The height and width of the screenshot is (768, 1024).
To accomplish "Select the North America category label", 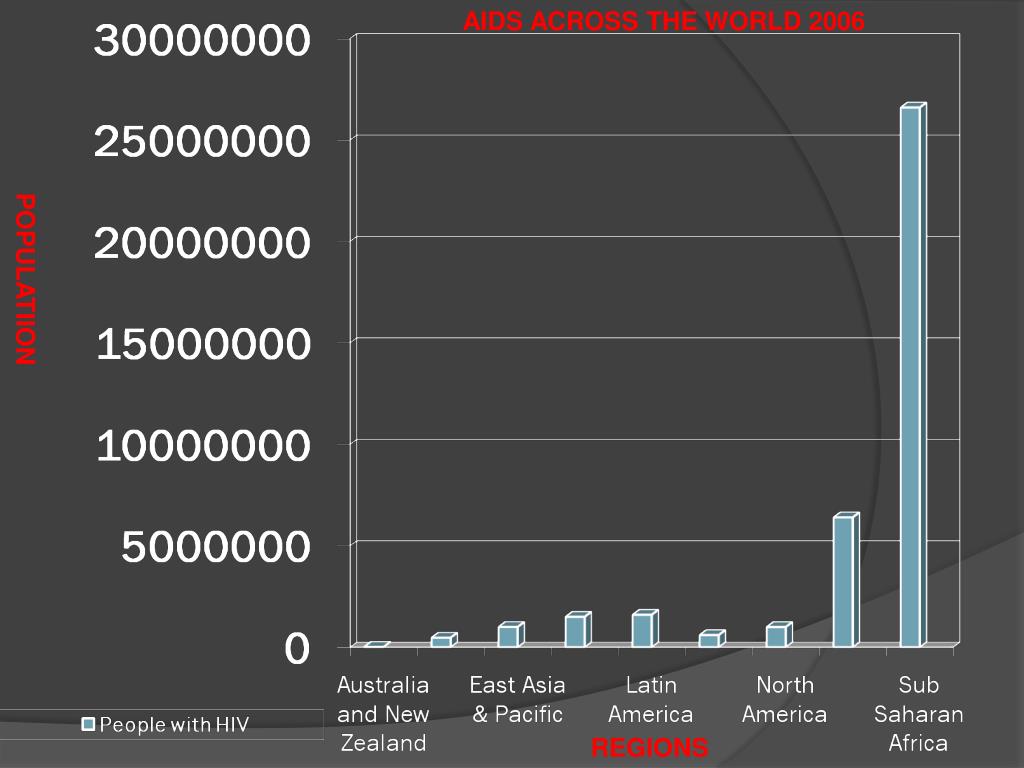I will 784,699.
